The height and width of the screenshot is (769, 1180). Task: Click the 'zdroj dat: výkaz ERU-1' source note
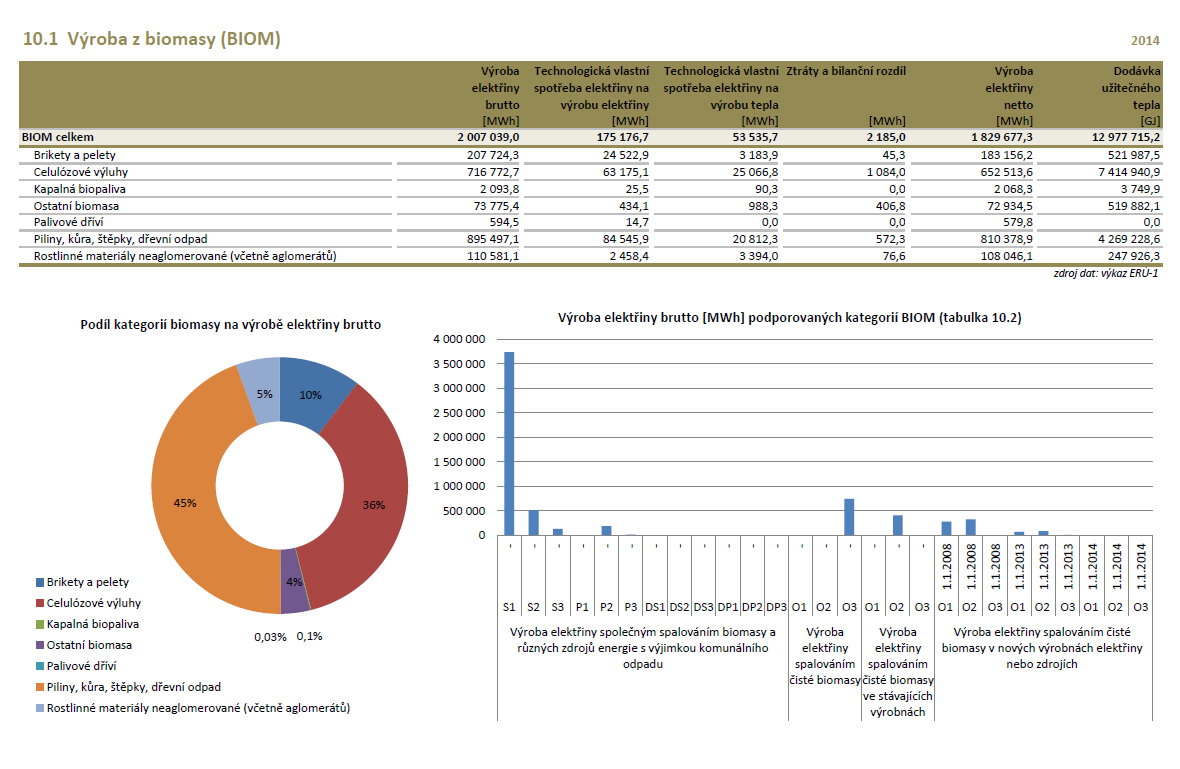pyautogui.click(x=1106, y=274)
